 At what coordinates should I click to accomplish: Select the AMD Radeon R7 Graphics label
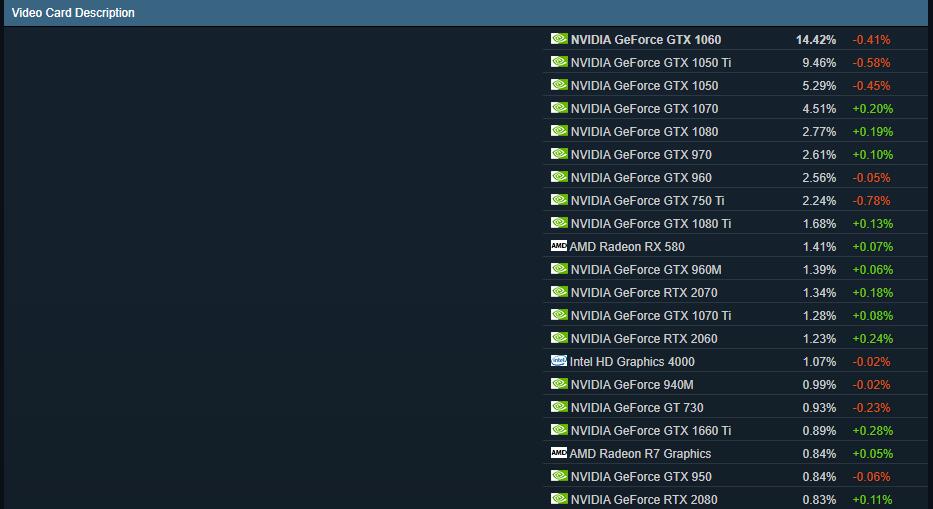coord(640,454)
